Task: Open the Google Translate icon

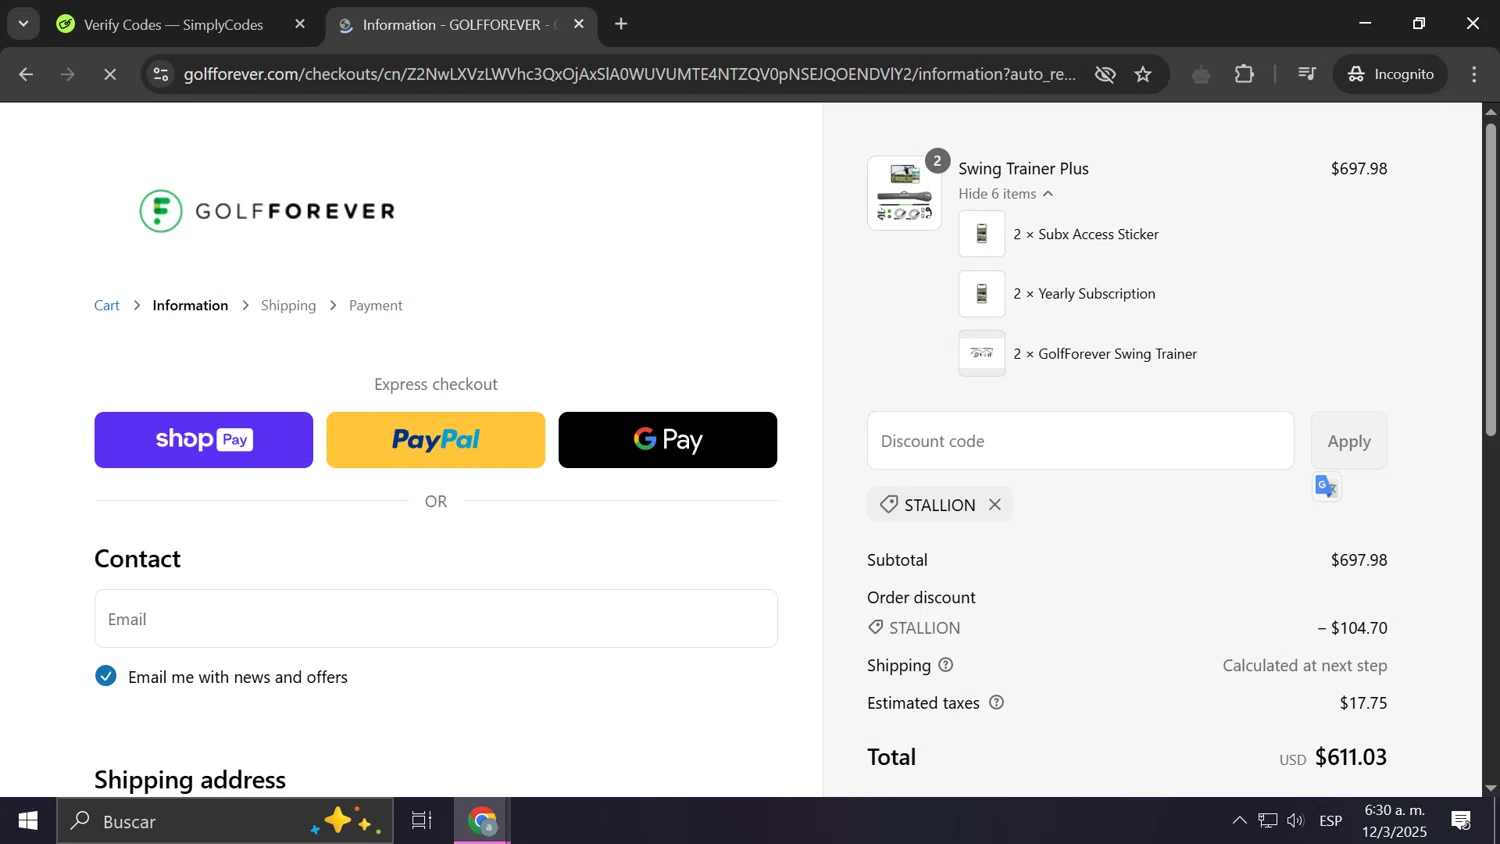Action: [1327, 487]
